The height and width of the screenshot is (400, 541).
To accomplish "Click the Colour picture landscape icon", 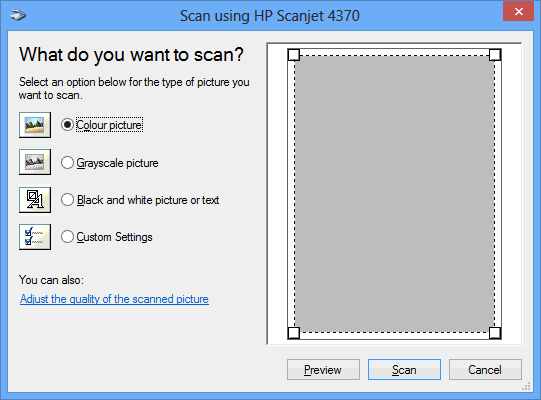I will (x=35, y=125).
